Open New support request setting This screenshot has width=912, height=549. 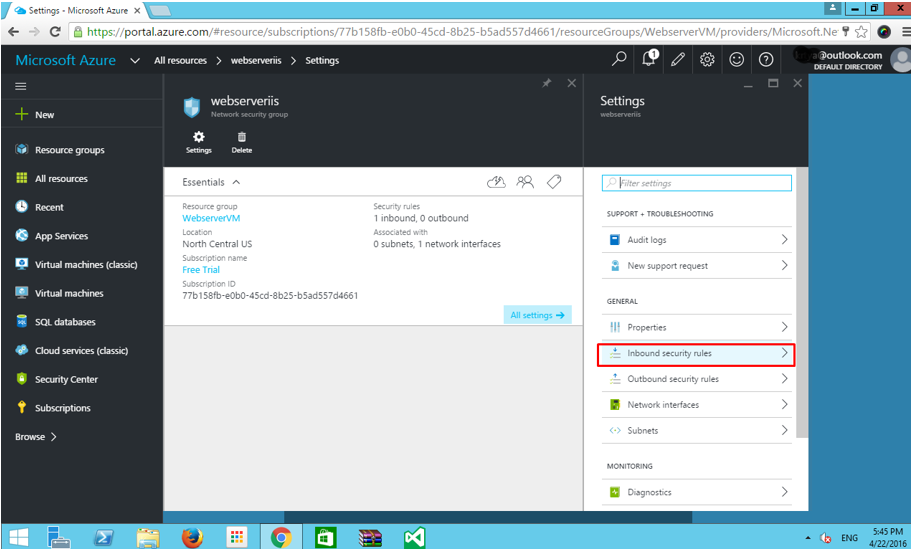(697, 266)
